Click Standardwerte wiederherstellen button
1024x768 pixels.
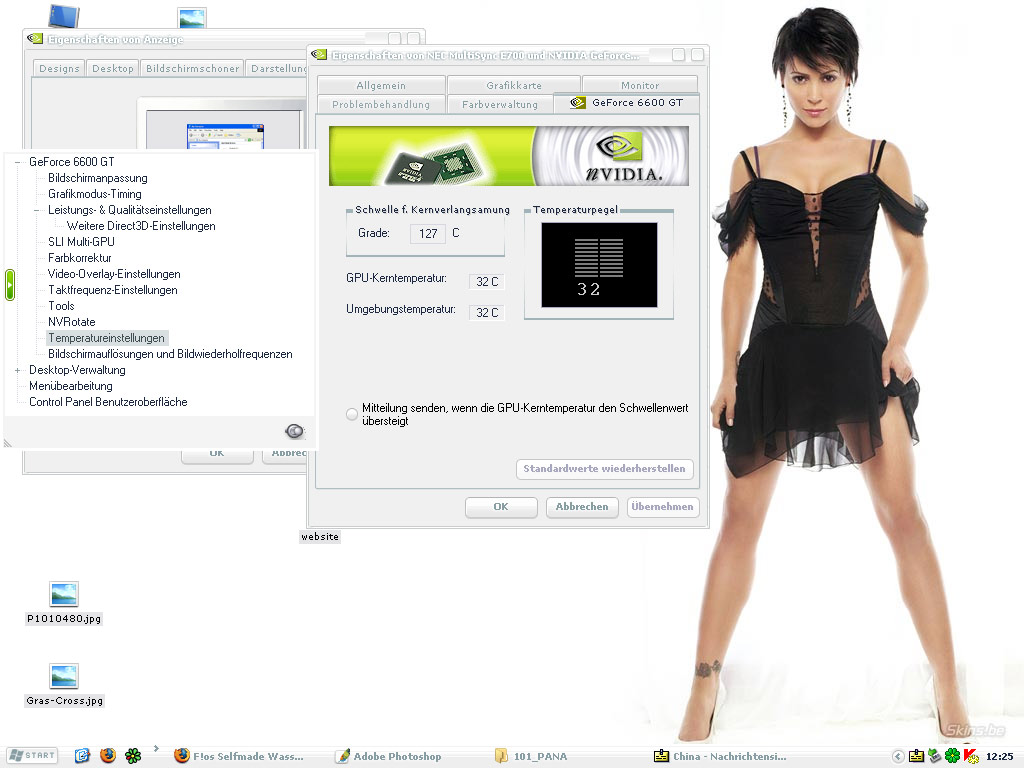pyautogui.click(x=604, y=469)
